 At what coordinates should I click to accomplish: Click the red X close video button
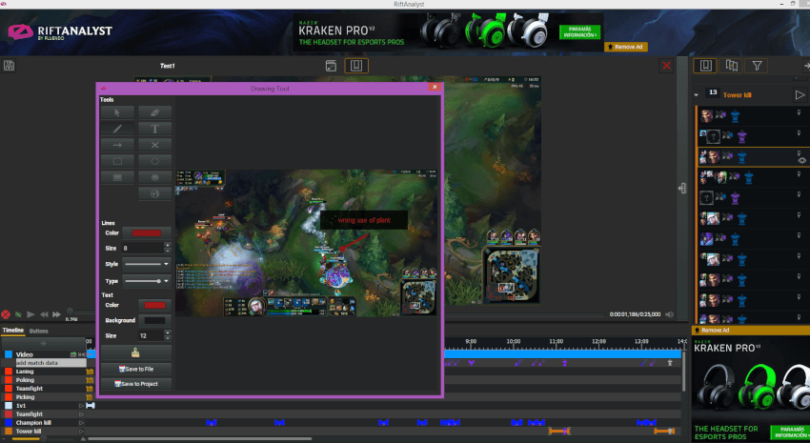(666, 66)
